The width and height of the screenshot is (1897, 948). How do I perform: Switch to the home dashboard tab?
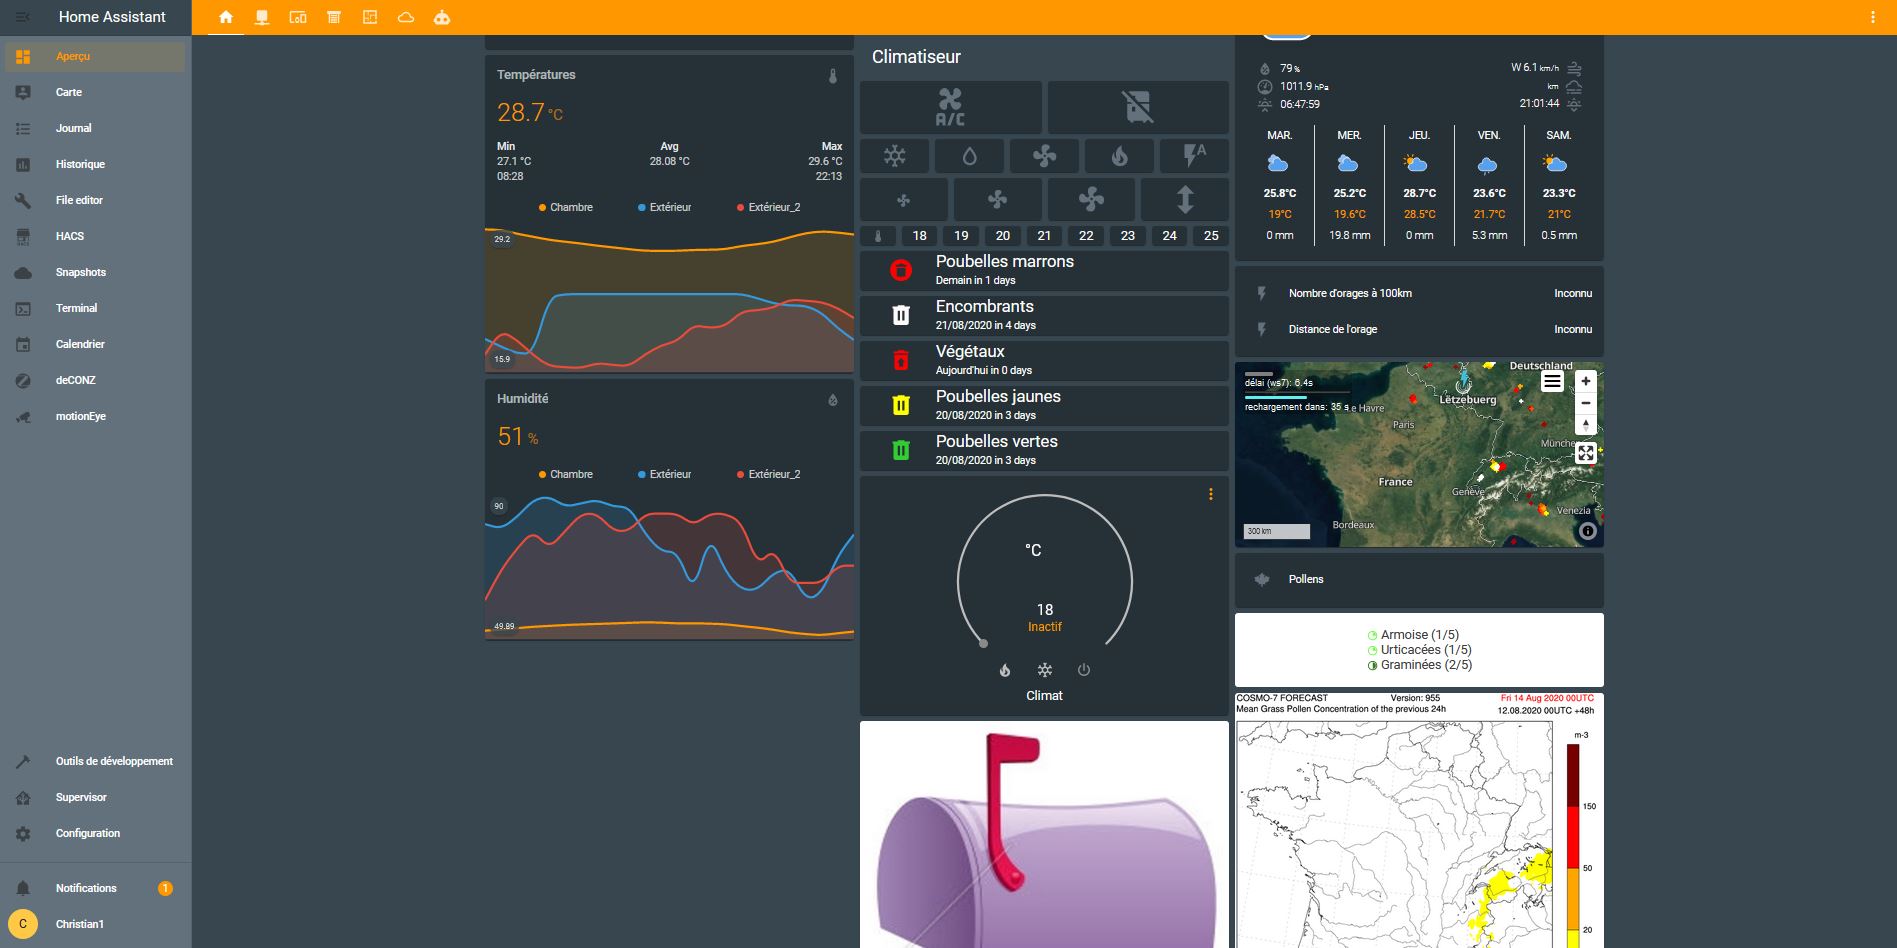[x=226, y=17]
